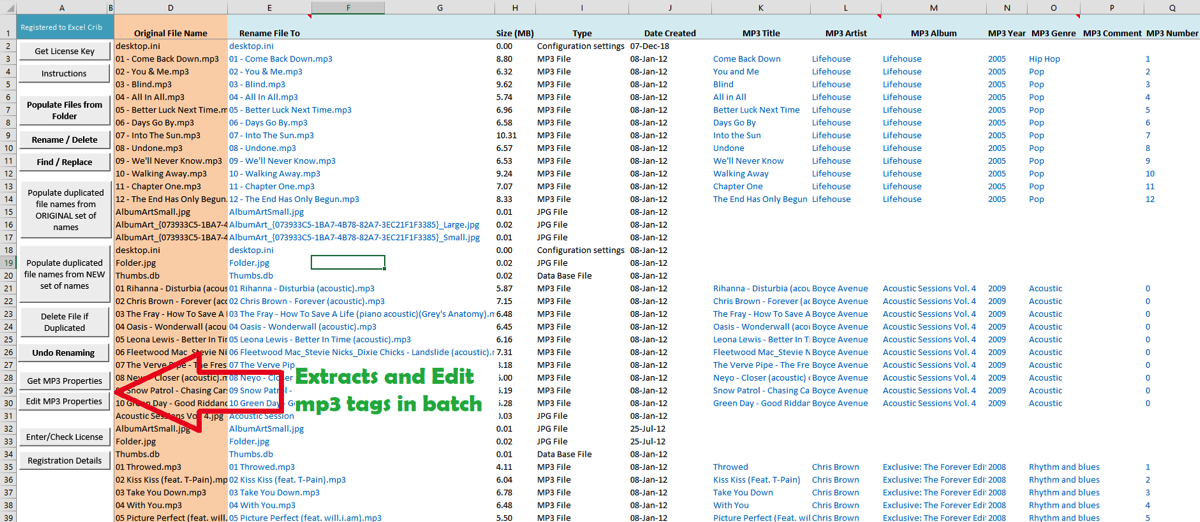Click Enter/Check License button
The width and height of the screenshot is (1200, 522).
pos(64,437)
